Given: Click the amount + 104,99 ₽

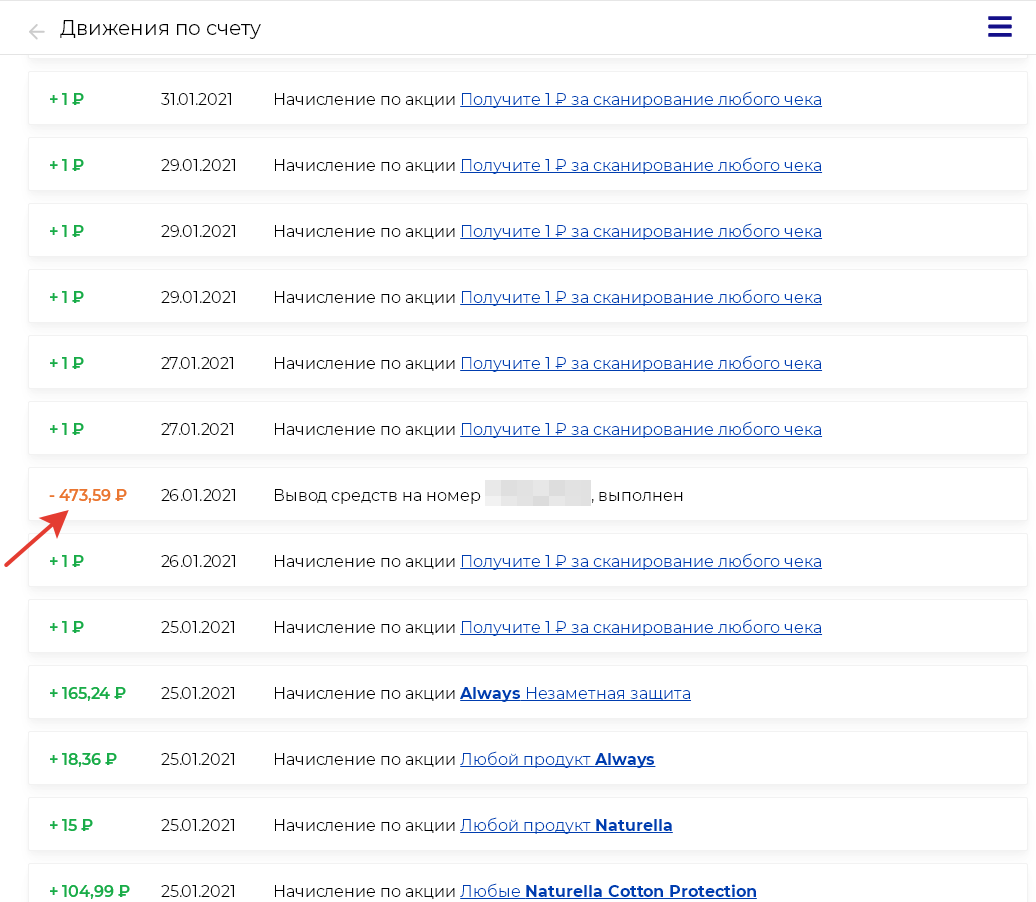Looking at the screenshot, I should click(x=89, y=891).
